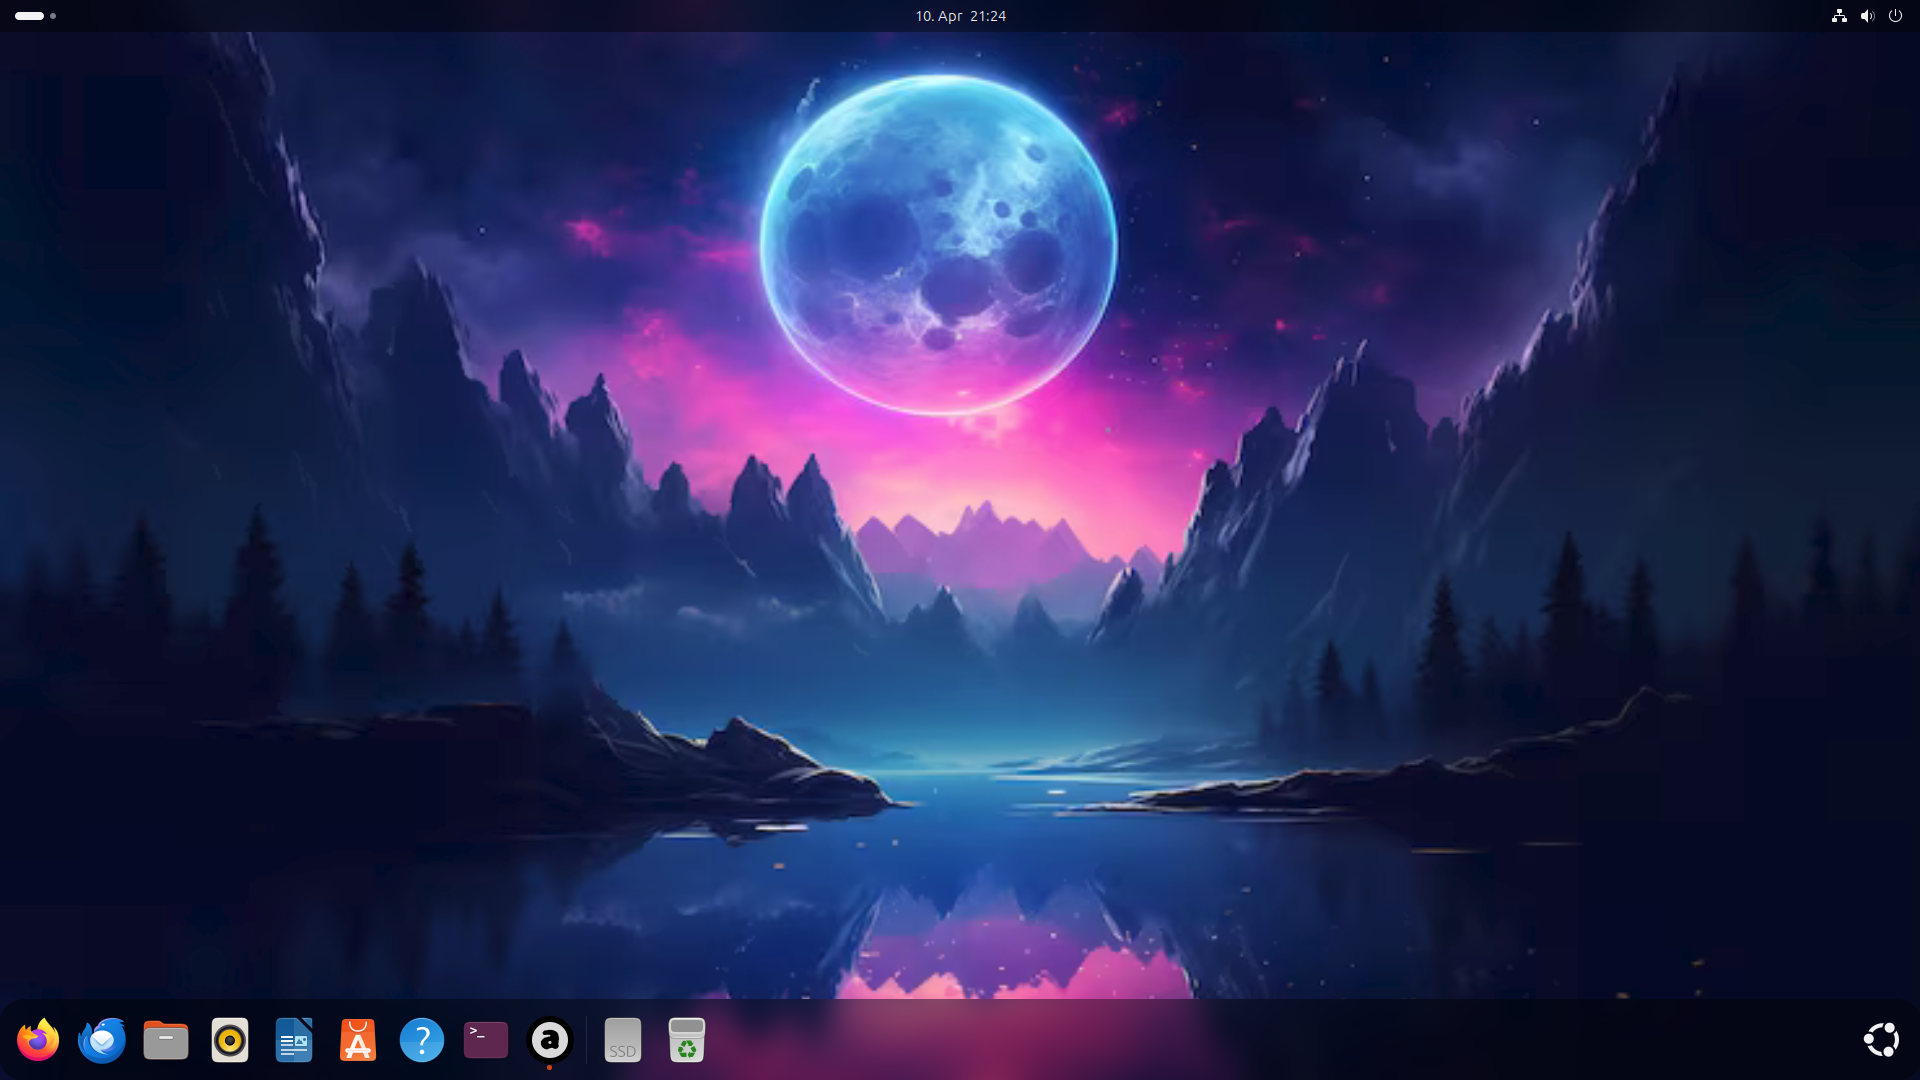Click the date text '10. Apr'
The height and width of the screenshot is (1080, 1920).
[937, 16]
